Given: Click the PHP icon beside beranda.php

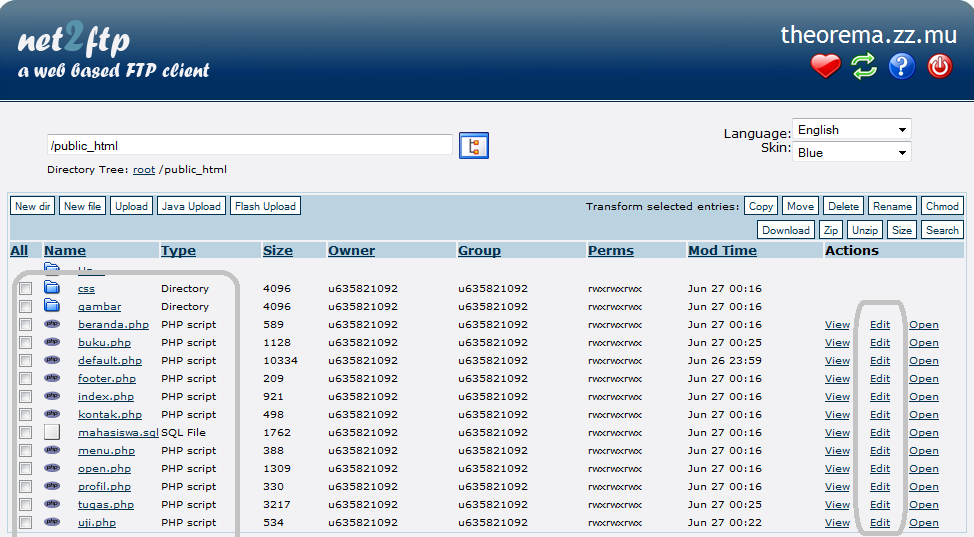Looking at the screenshot, I should 52,324.
